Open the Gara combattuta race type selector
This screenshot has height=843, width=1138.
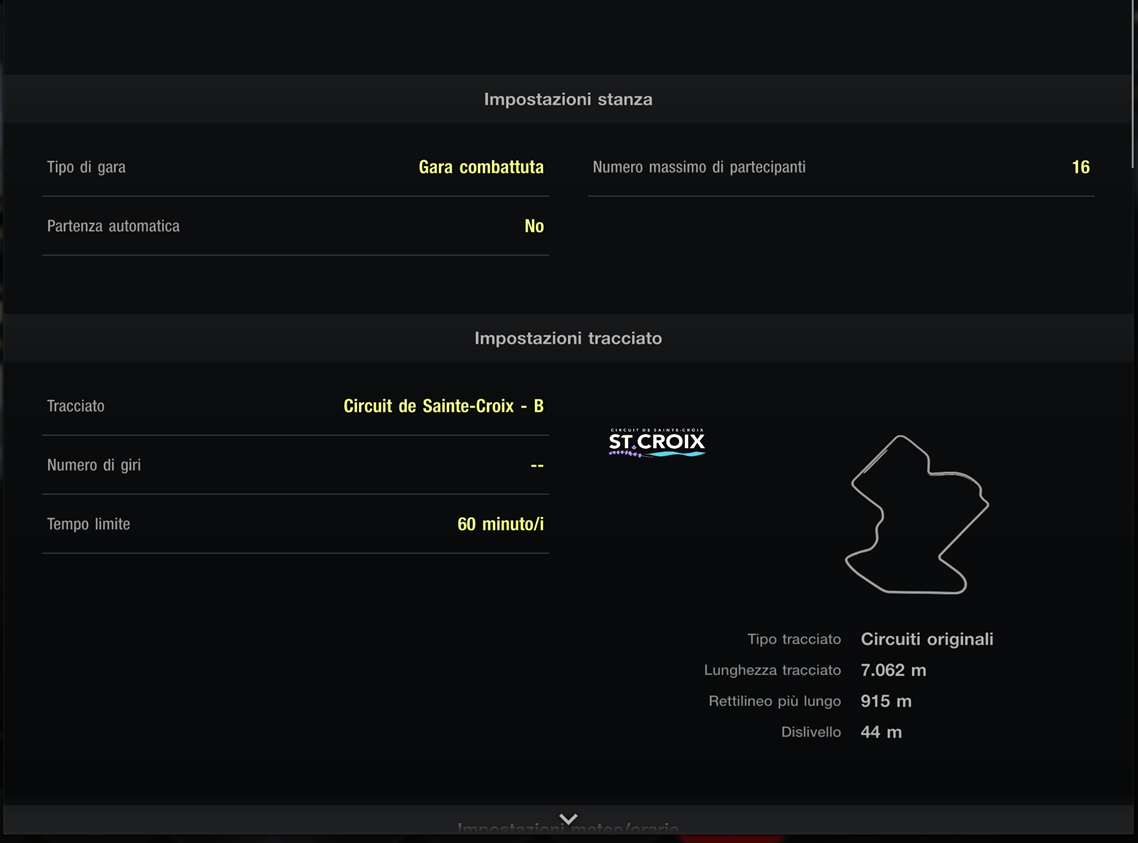pos(481,167)
